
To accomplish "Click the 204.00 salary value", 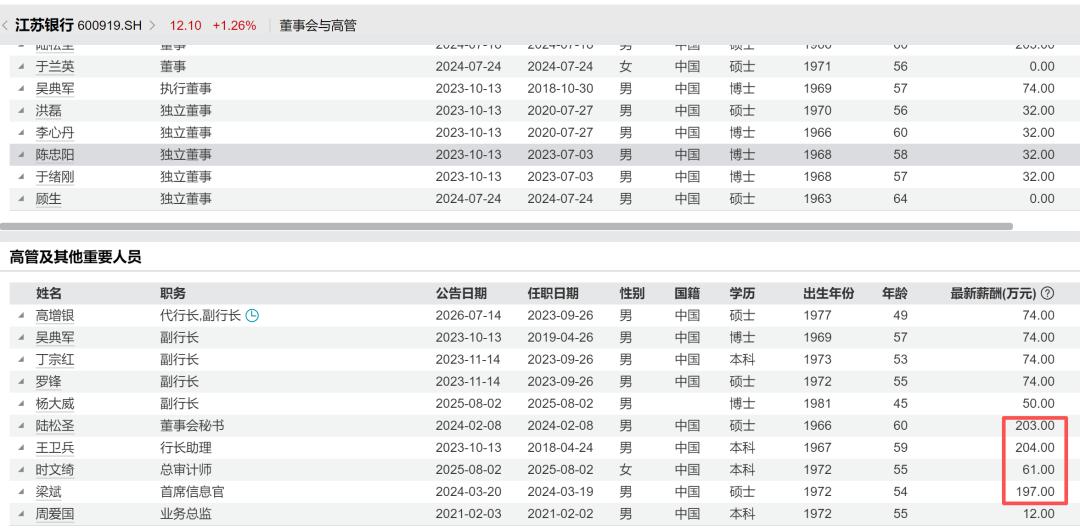I will point(1035,448).
